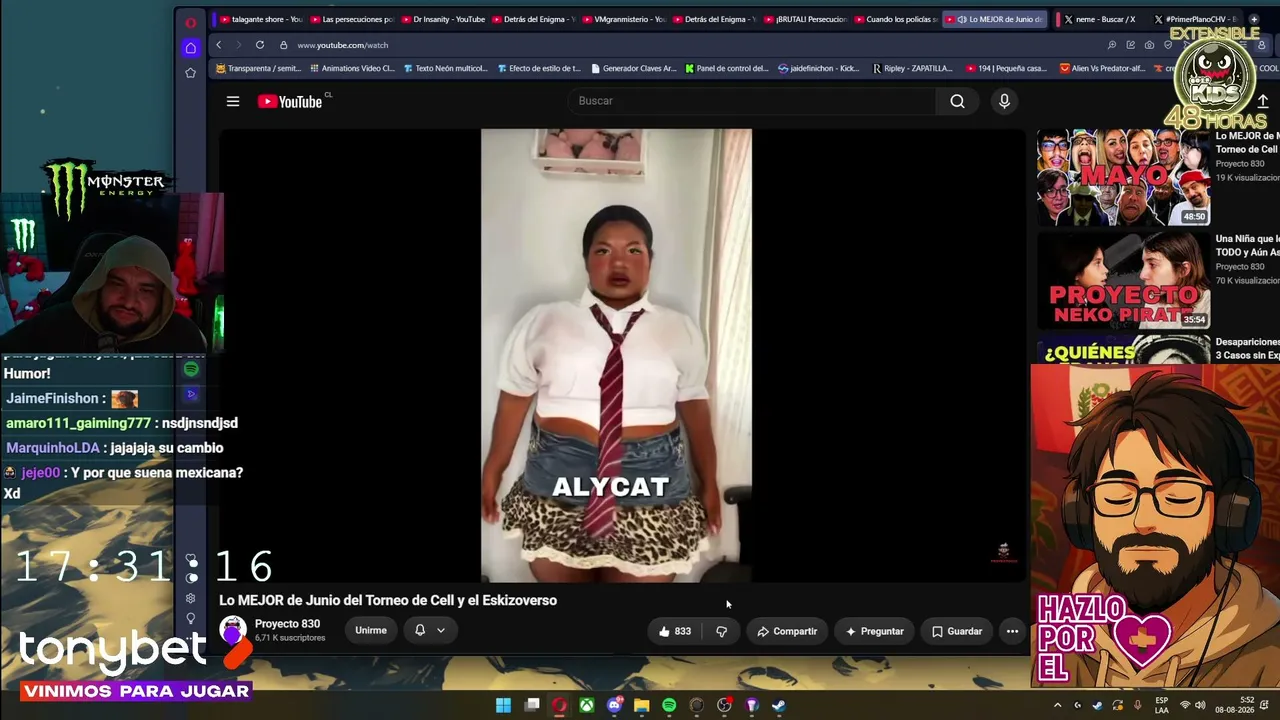Switch to the 'Dr Insanity - YouTube' tab
Viewport: 1280px width, 720px height.
(x=442, y=19)
